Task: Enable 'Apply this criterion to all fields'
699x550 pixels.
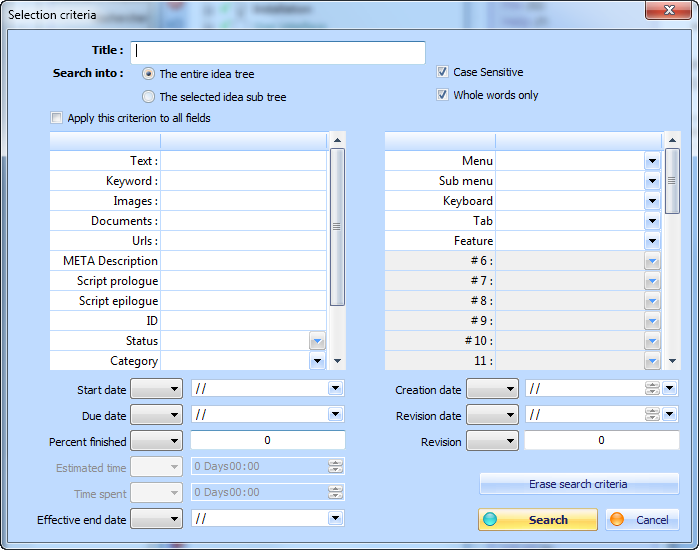Action: coord(57,118)
